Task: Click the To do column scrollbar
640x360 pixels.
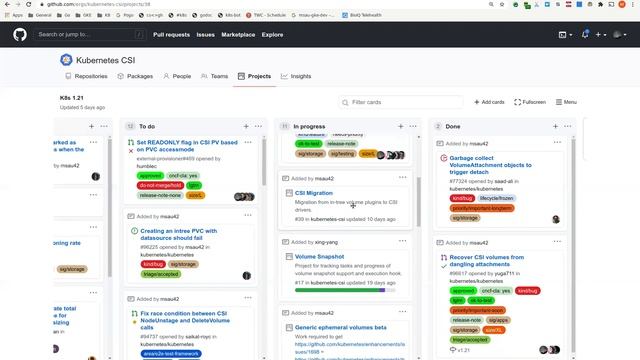Action: (x=264, y=162)
